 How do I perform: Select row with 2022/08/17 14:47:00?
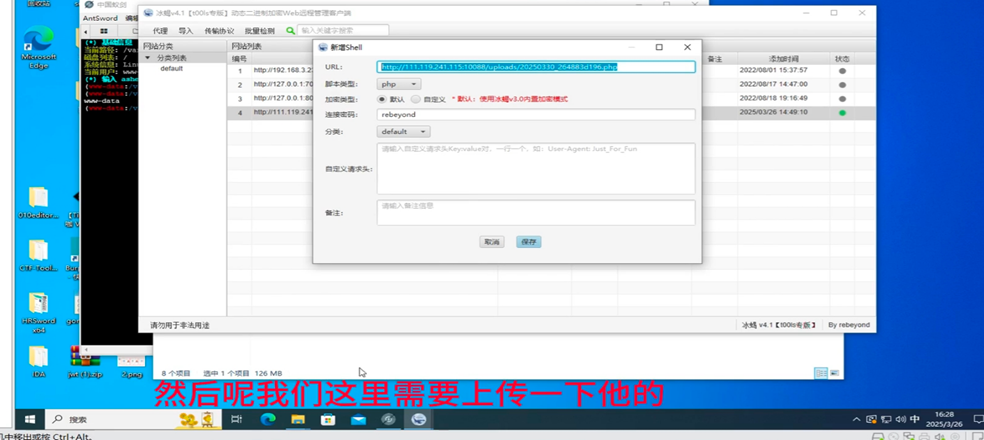coord(550,84)
